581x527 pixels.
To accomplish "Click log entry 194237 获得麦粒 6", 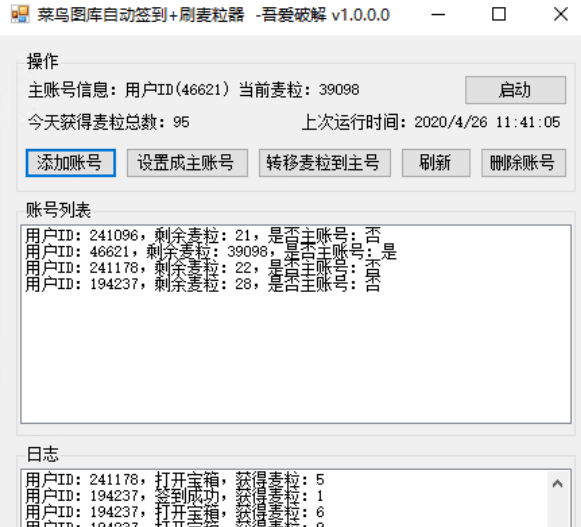I will [175, 512].
